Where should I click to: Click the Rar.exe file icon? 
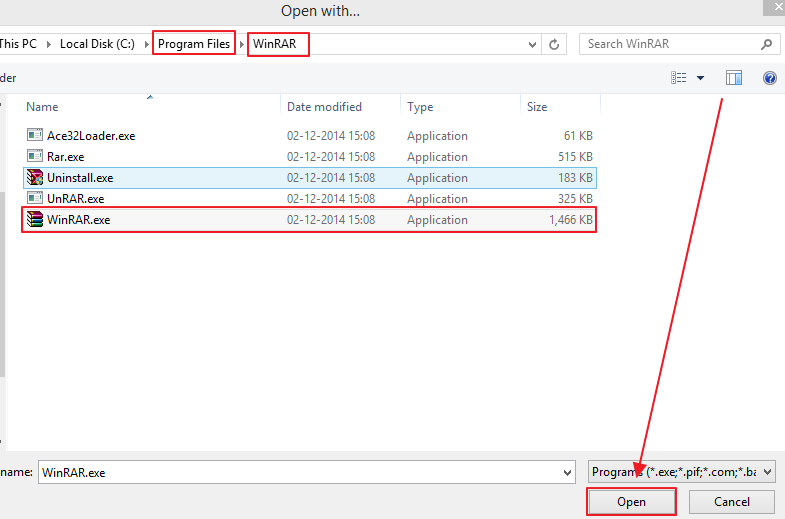pos(35,156)
